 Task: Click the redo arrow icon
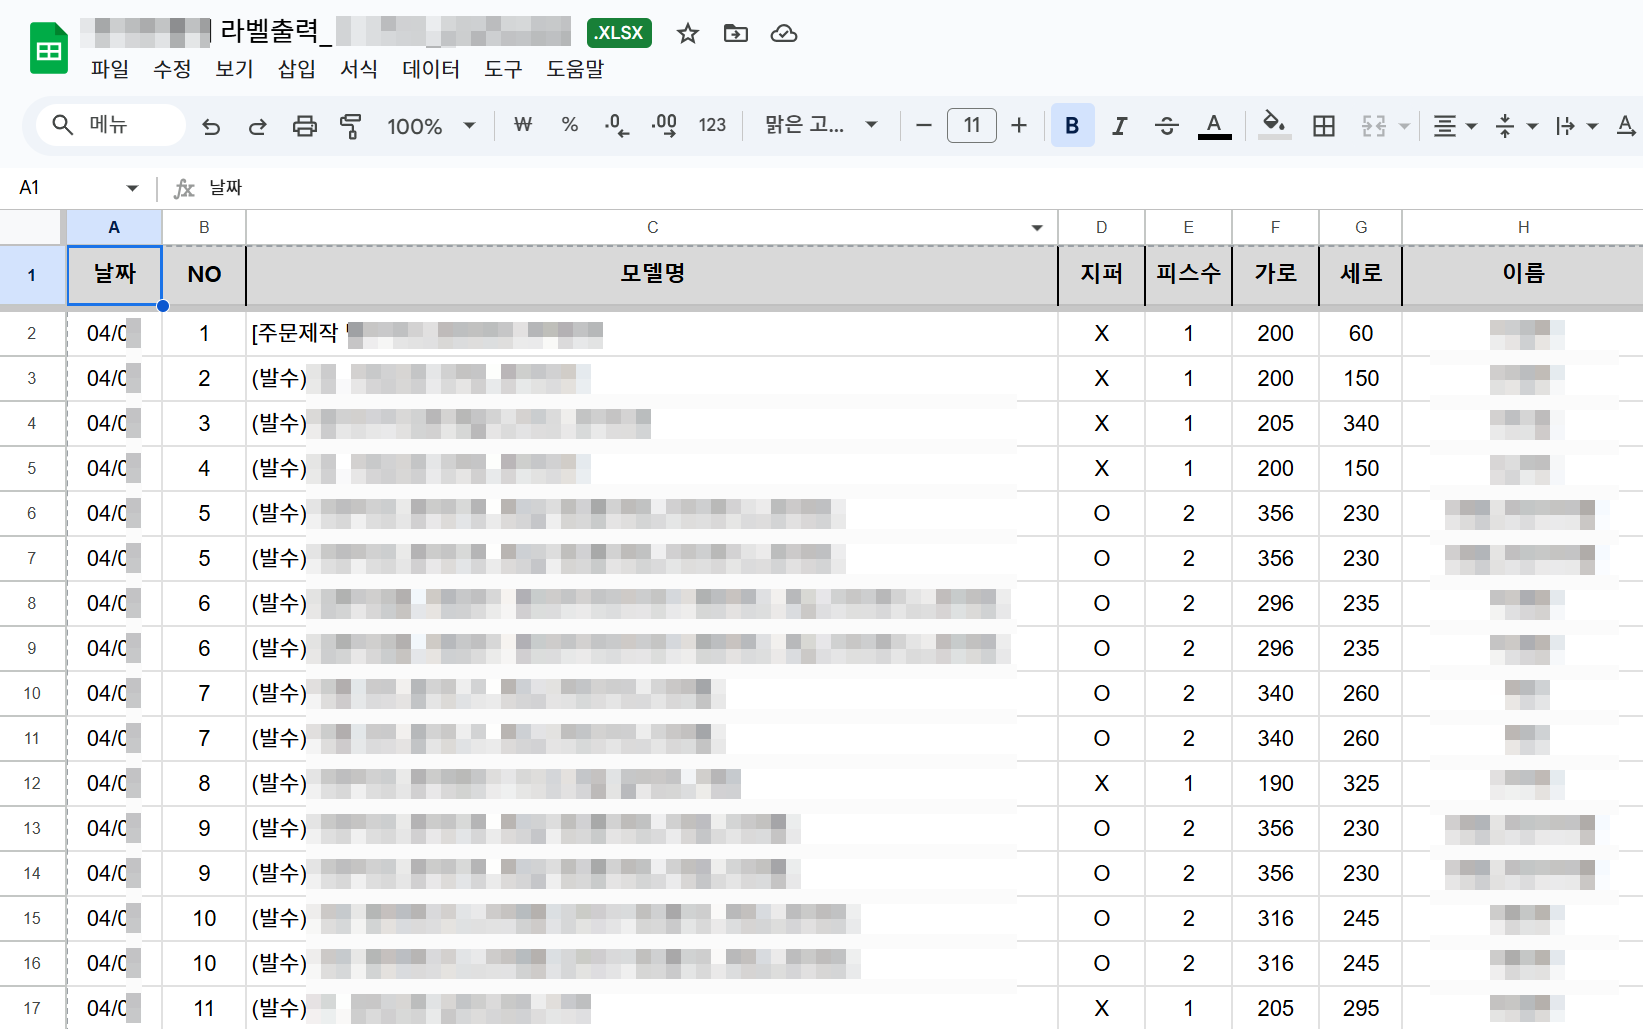[x=258, y=126]
